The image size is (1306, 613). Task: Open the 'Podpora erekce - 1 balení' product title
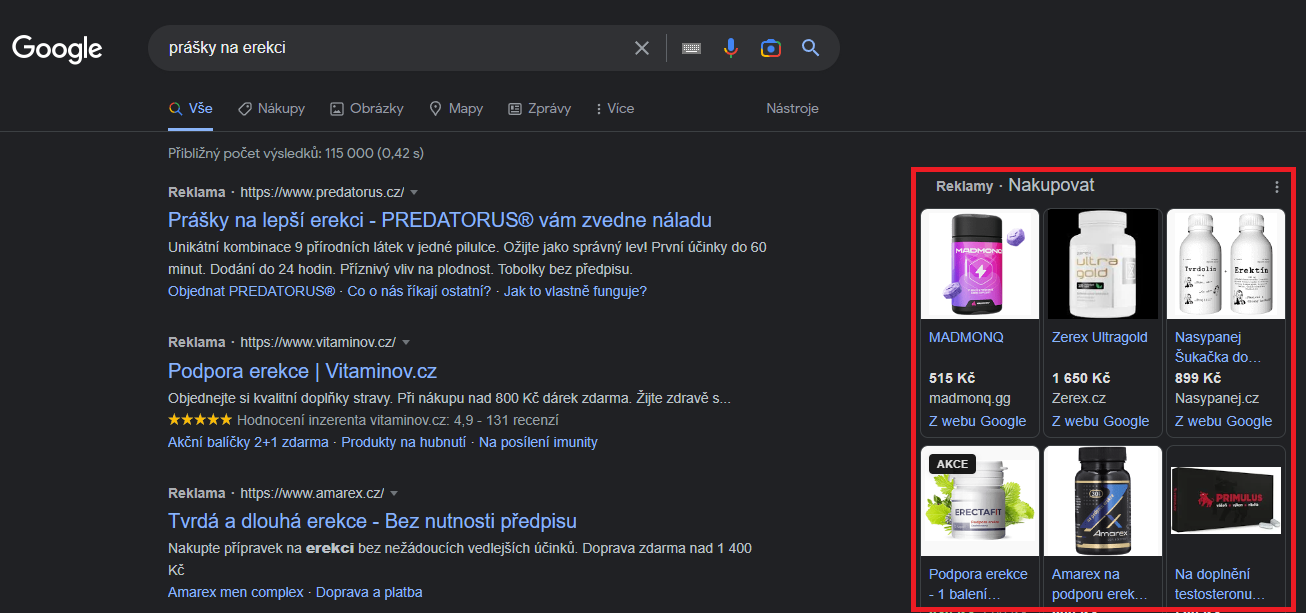click(978, 584)
